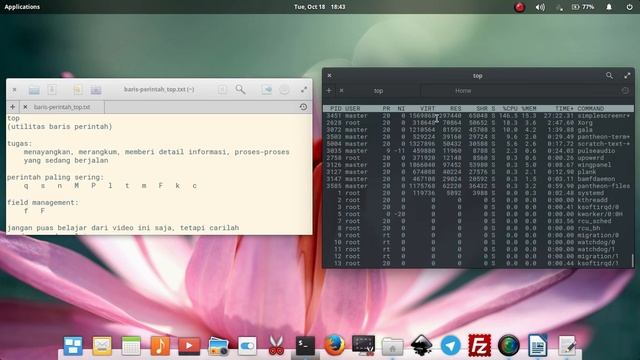640x360 pixels.
Task: Open the date and time indicator
Action: point(320,7)
